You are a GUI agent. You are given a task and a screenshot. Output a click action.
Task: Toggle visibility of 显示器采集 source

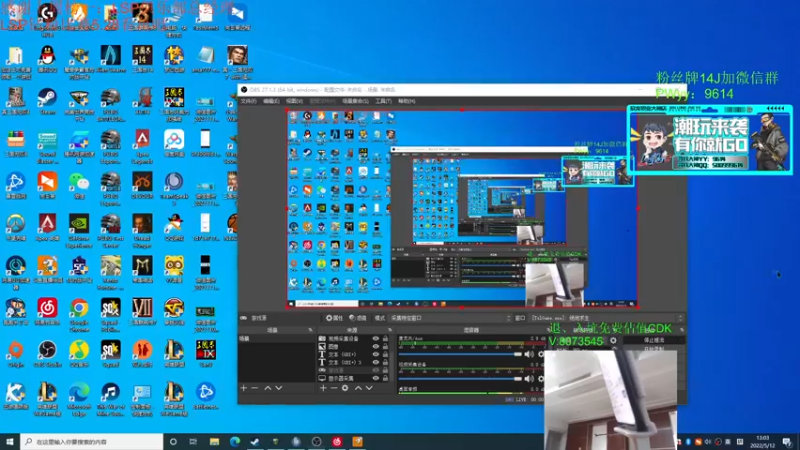[376, 379]
